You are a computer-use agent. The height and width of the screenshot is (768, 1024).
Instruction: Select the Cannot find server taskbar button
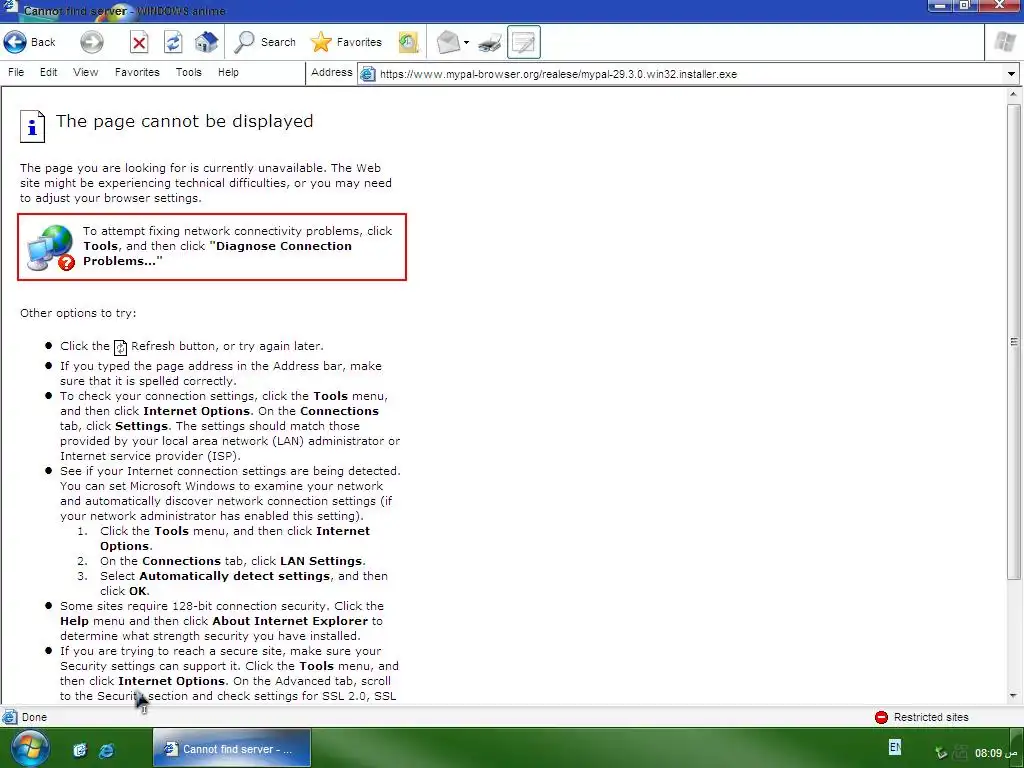232,748
